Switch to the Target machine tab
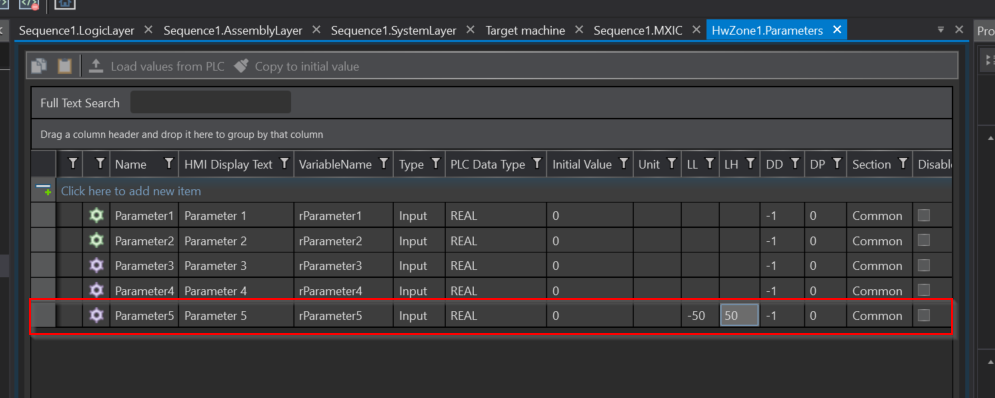The image size is (995, 398). [525, 30]
